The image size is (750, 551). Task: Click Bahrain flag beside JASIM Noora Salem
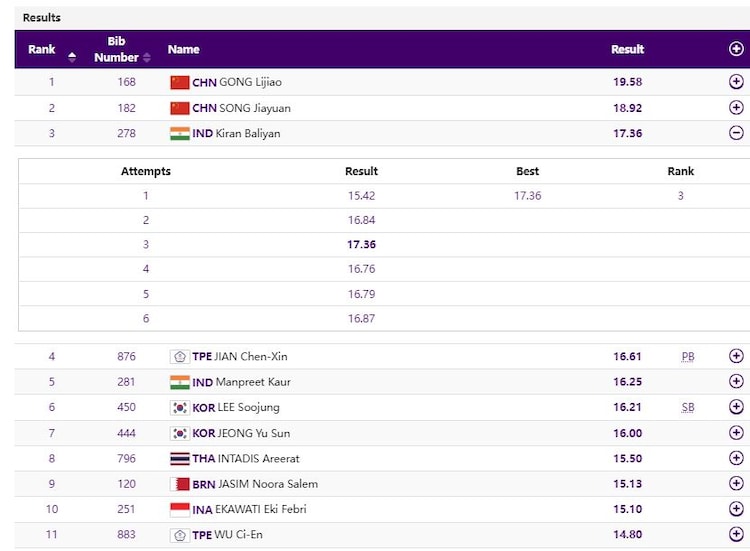coord(180,484)
